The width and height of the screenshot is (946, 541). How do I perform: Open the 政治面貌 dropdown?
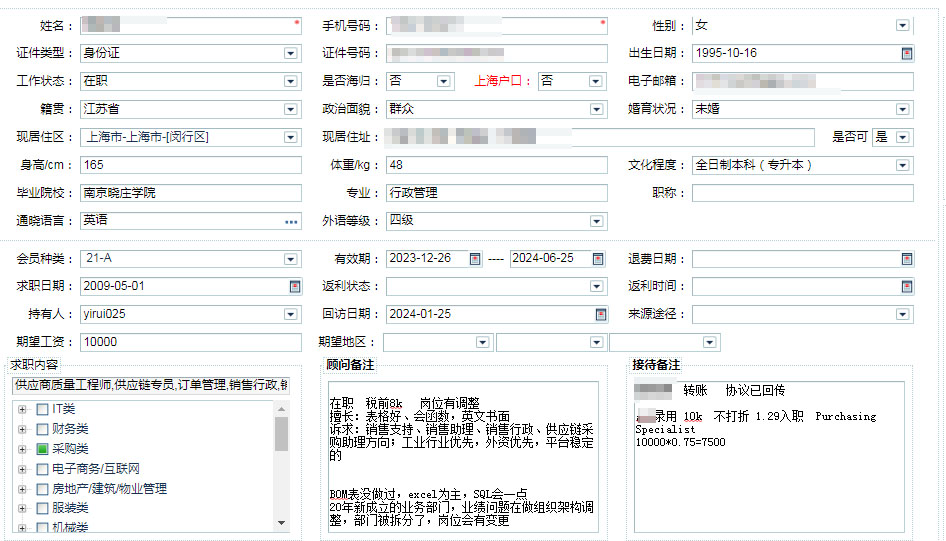pyautogui.click(x=596, y=110)
